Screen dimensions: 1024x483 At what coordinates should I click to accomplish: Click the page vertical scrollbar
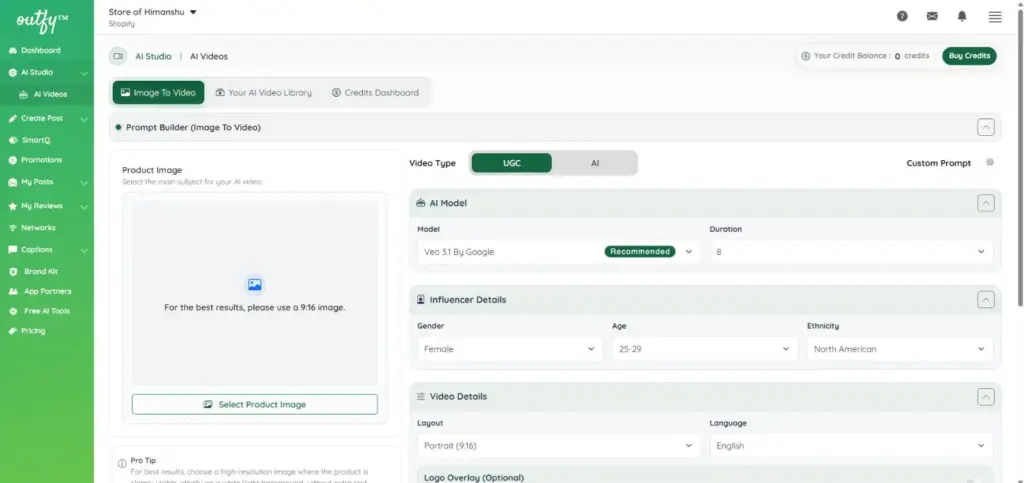[1021, 157]
